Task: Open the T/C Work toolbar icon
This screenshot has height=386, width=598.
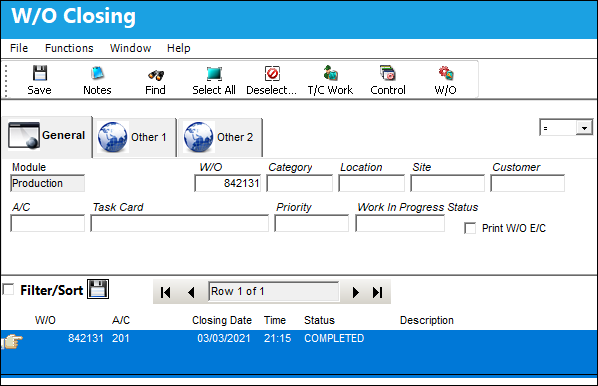Action: tap(330, 73)
